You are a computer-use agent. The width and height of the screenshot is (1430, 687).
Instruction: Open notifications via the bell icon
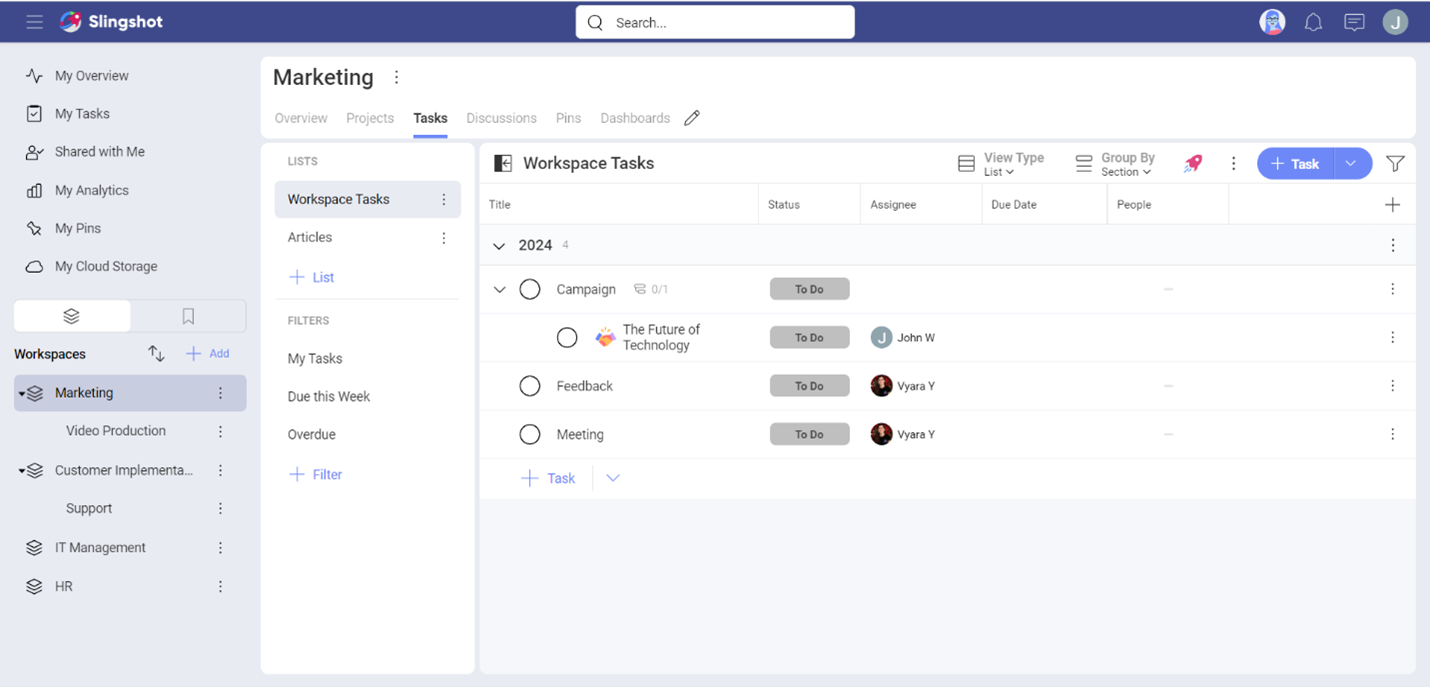point(1313,21)
